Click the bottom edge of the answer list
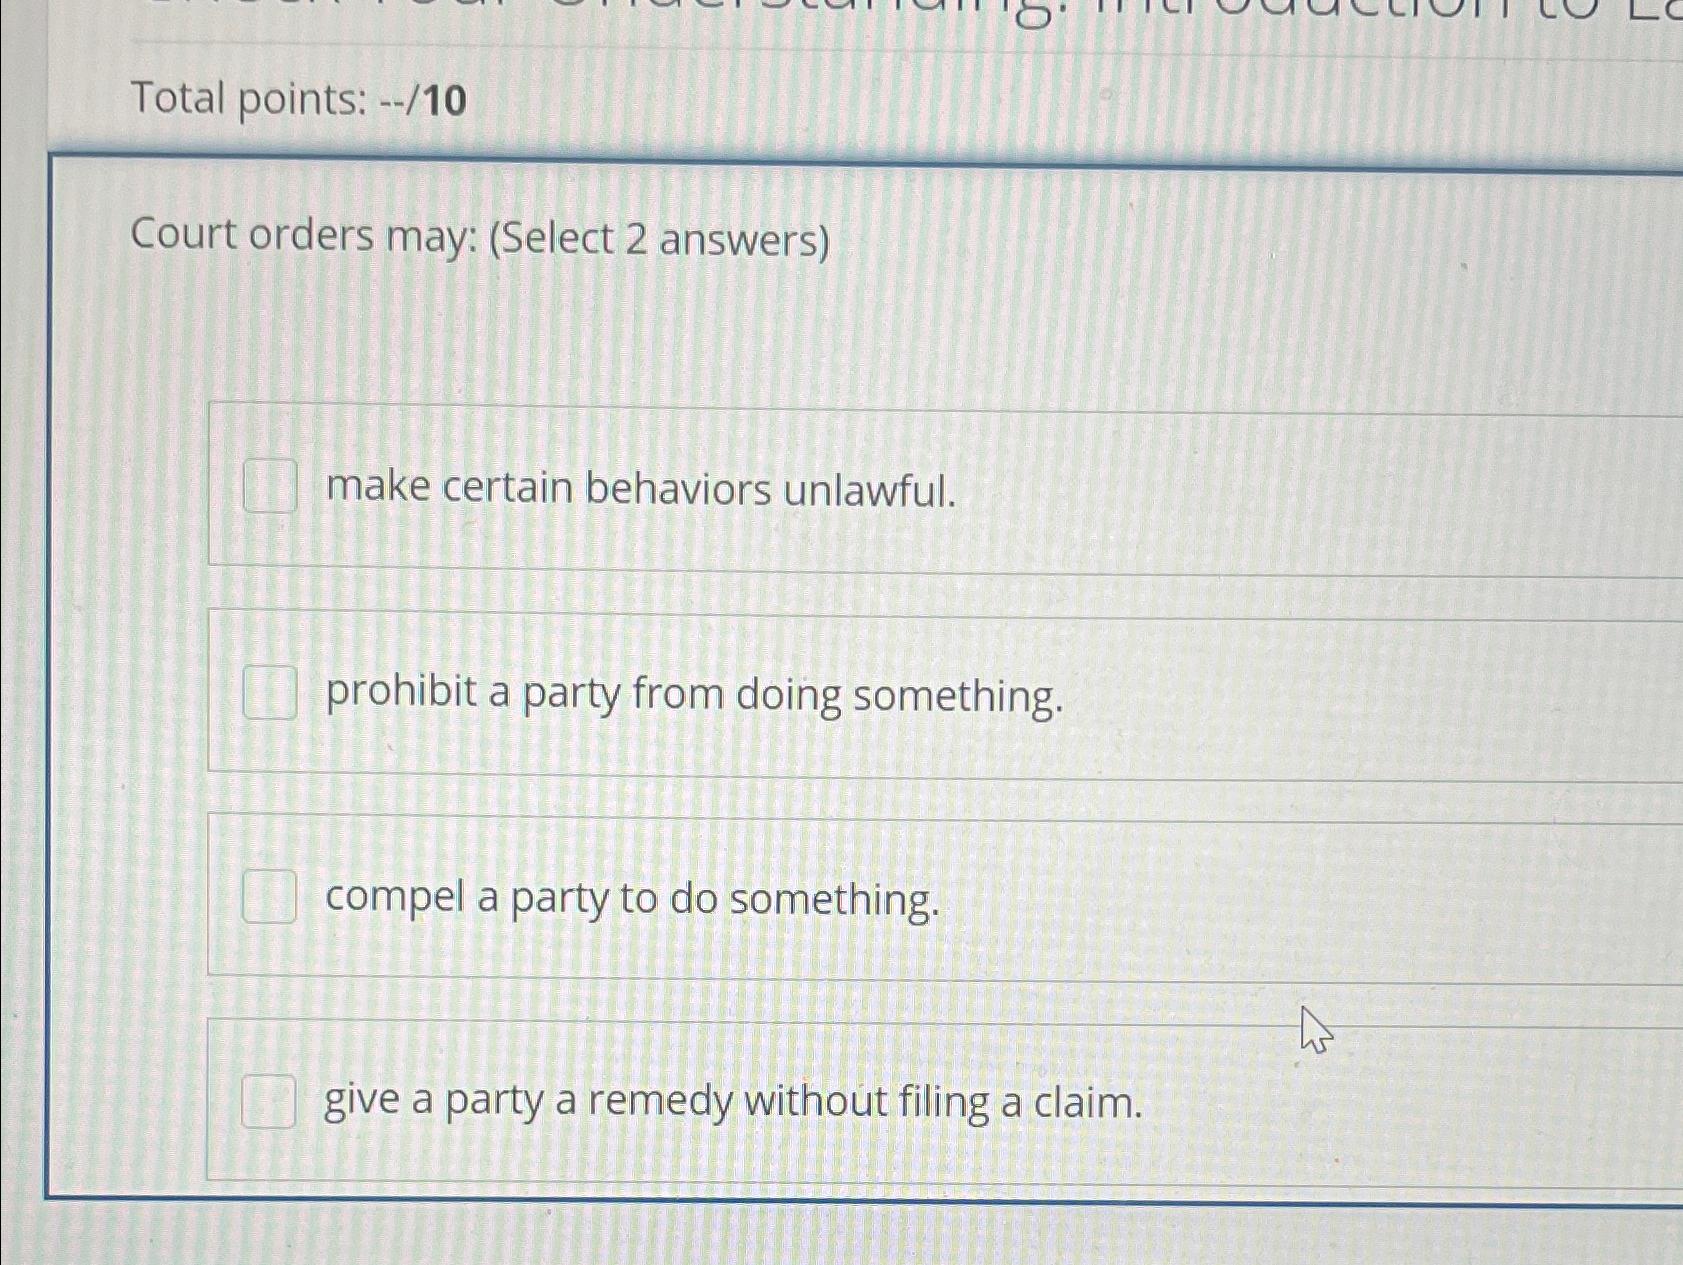The image size is (1683, 1265). 800,1180
